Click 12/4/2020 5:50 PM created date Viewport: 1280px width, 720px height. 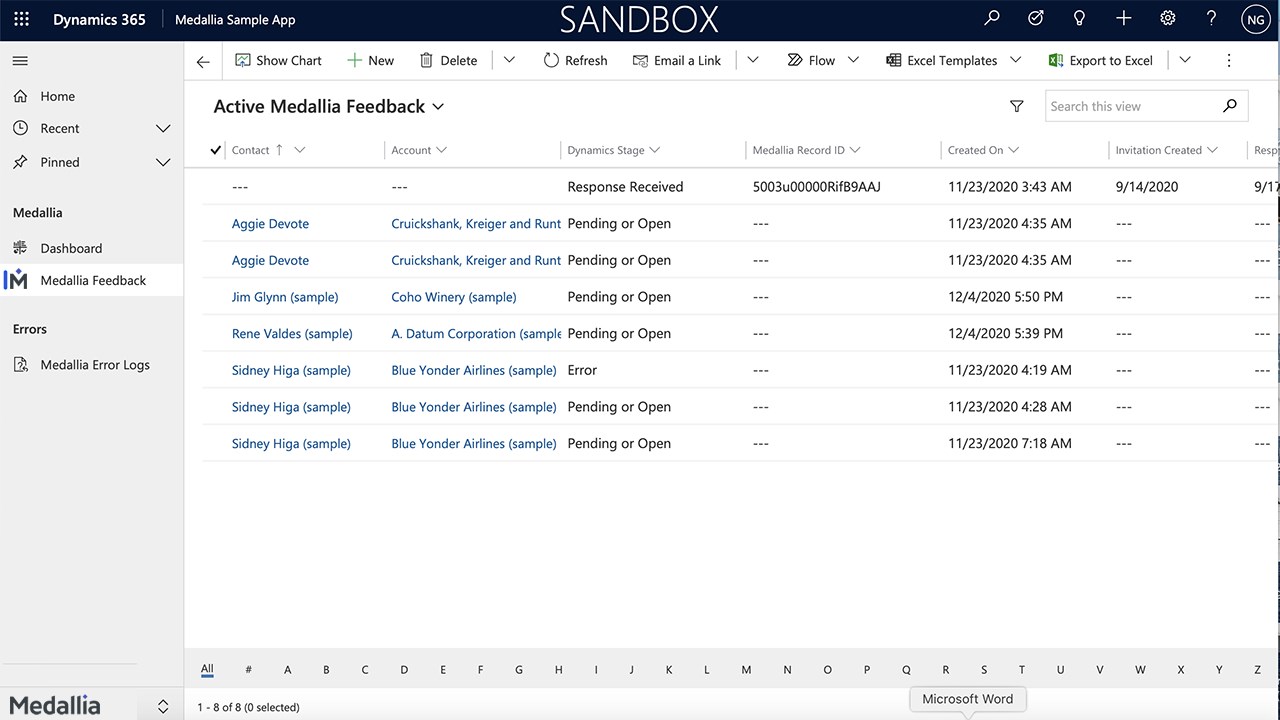(x=1005, y=297)
